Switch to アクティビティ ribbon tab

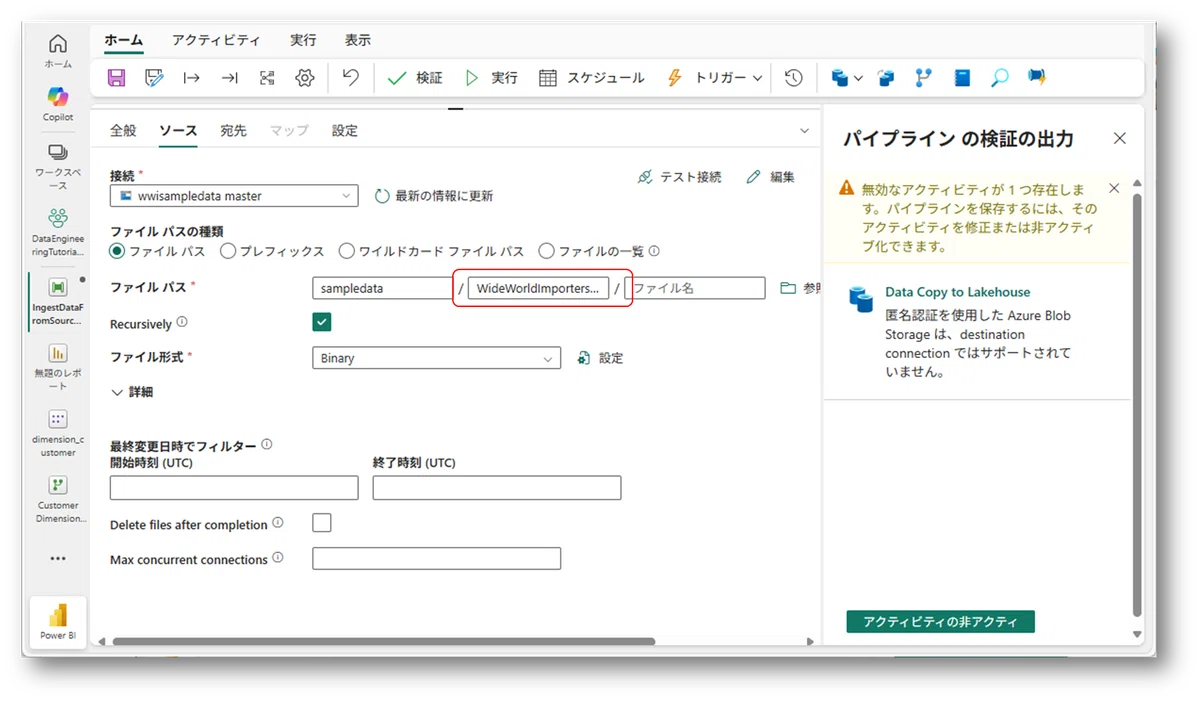pos(216,40)
